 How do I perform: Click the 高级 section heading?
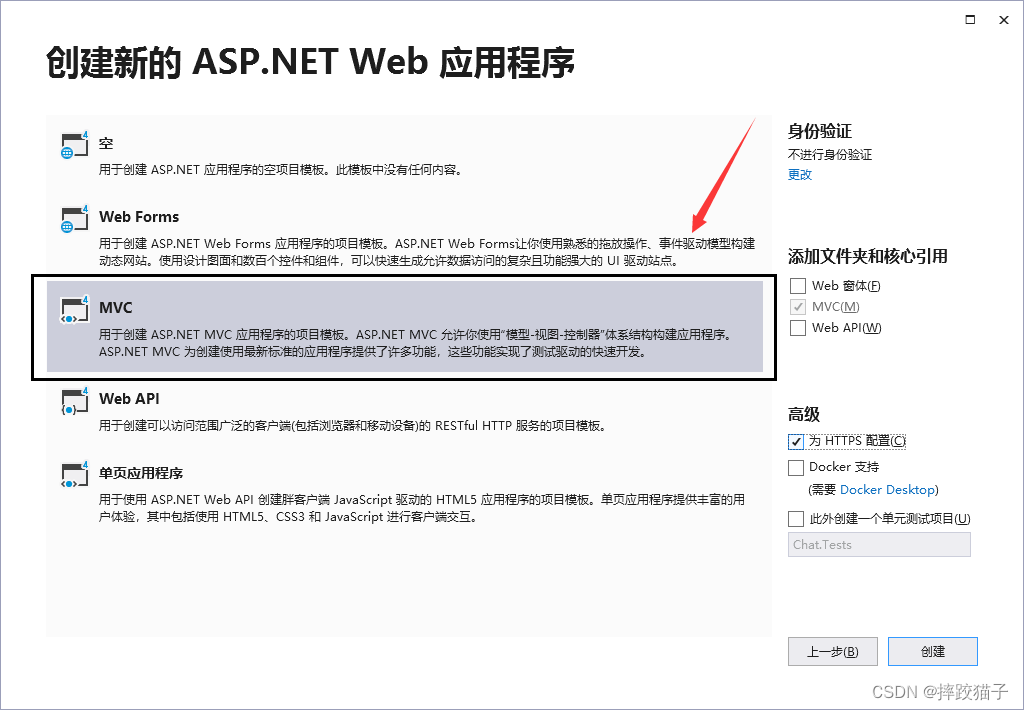point(803,414)
